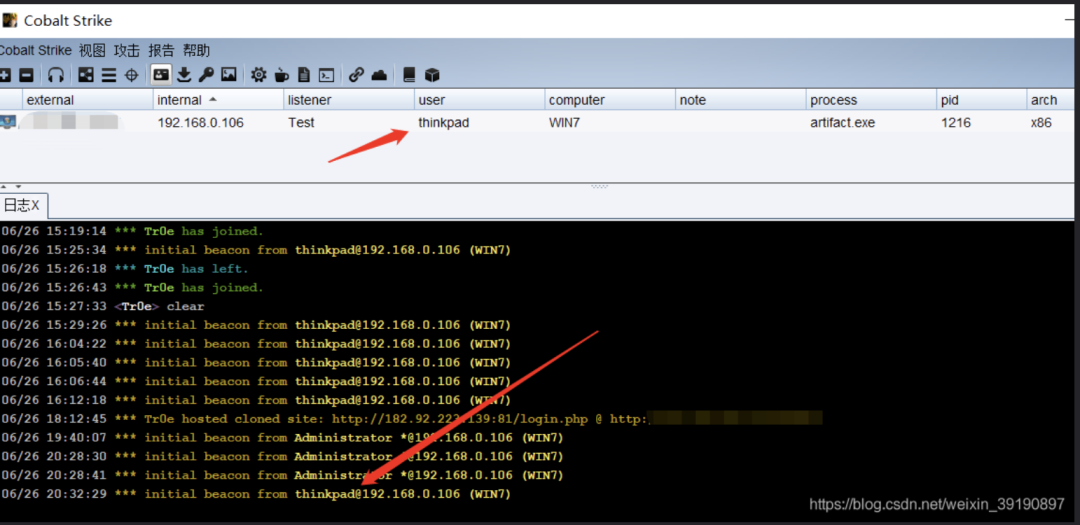Open Keystrokes view key icon
This screenshot has width=1080, height=525.
click(x=206, y=74)
